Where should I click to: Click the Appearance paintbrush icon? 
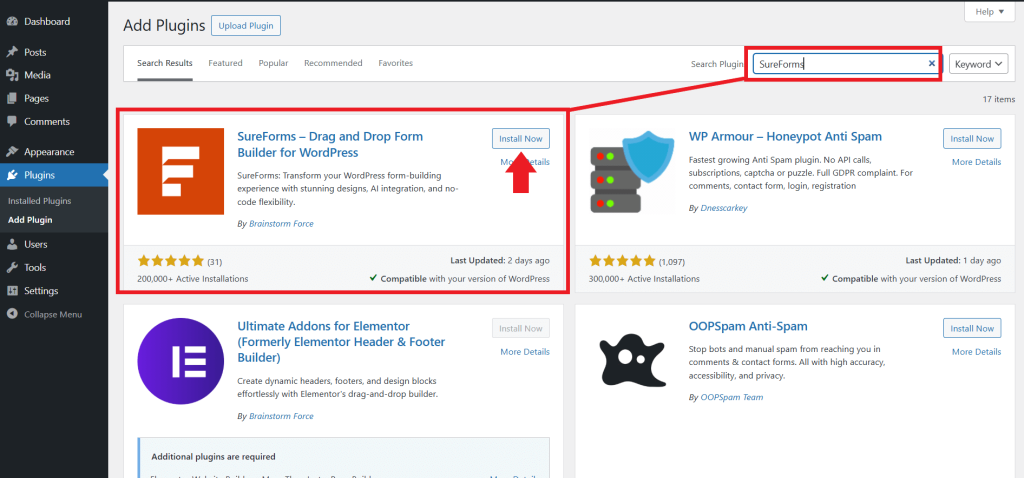coord(12,151)
